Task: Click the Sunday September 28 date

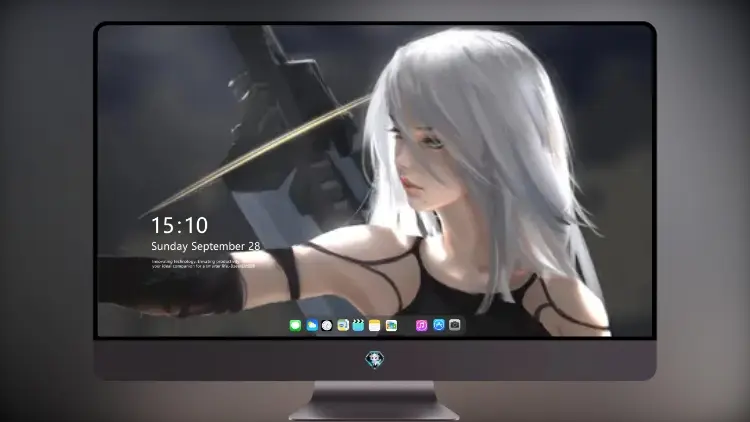Action: 206,246
